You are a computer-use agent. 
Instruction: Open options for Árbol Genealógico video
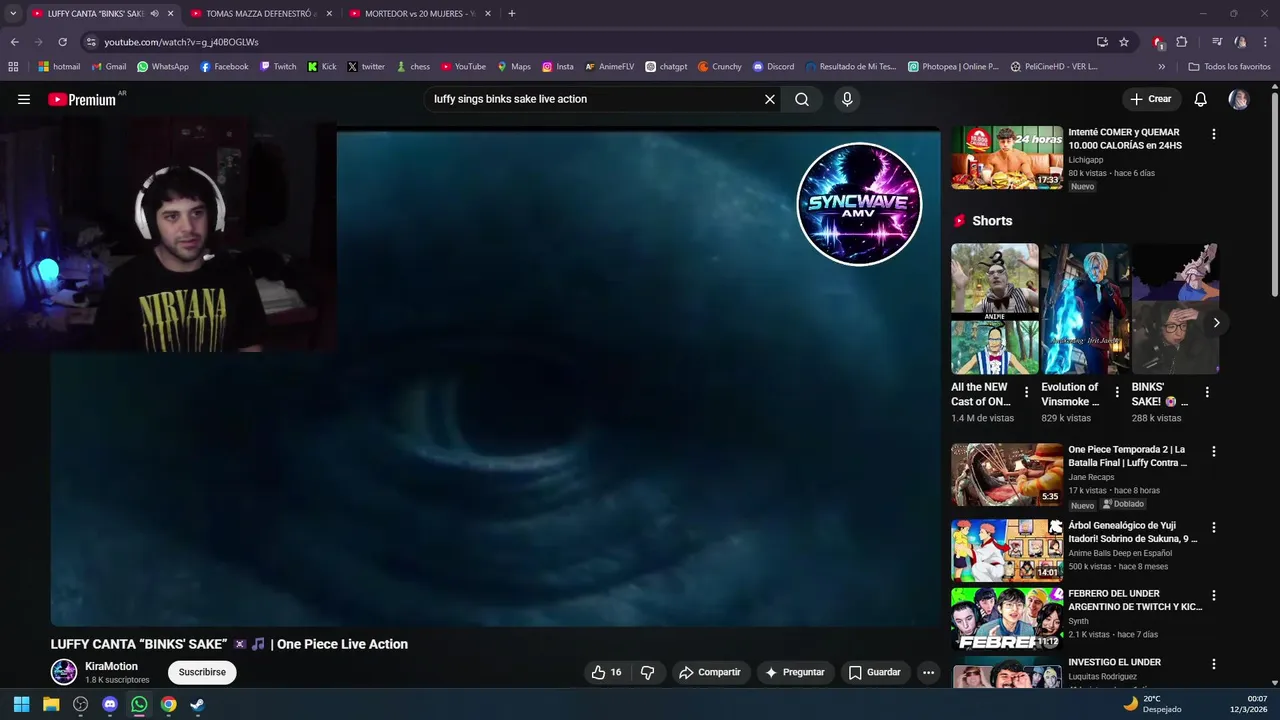tap(1214, 527)
